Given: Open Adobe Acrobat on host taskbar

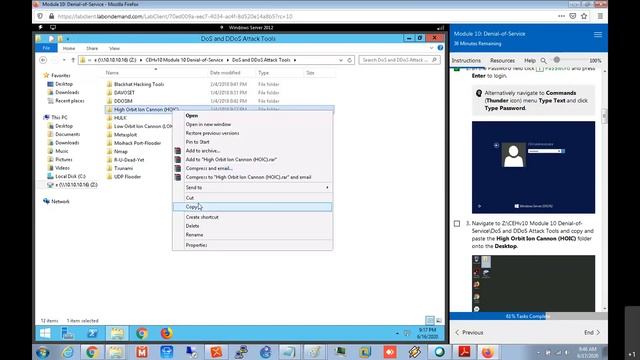Looking at the screenshot, I should coord(464,352).
